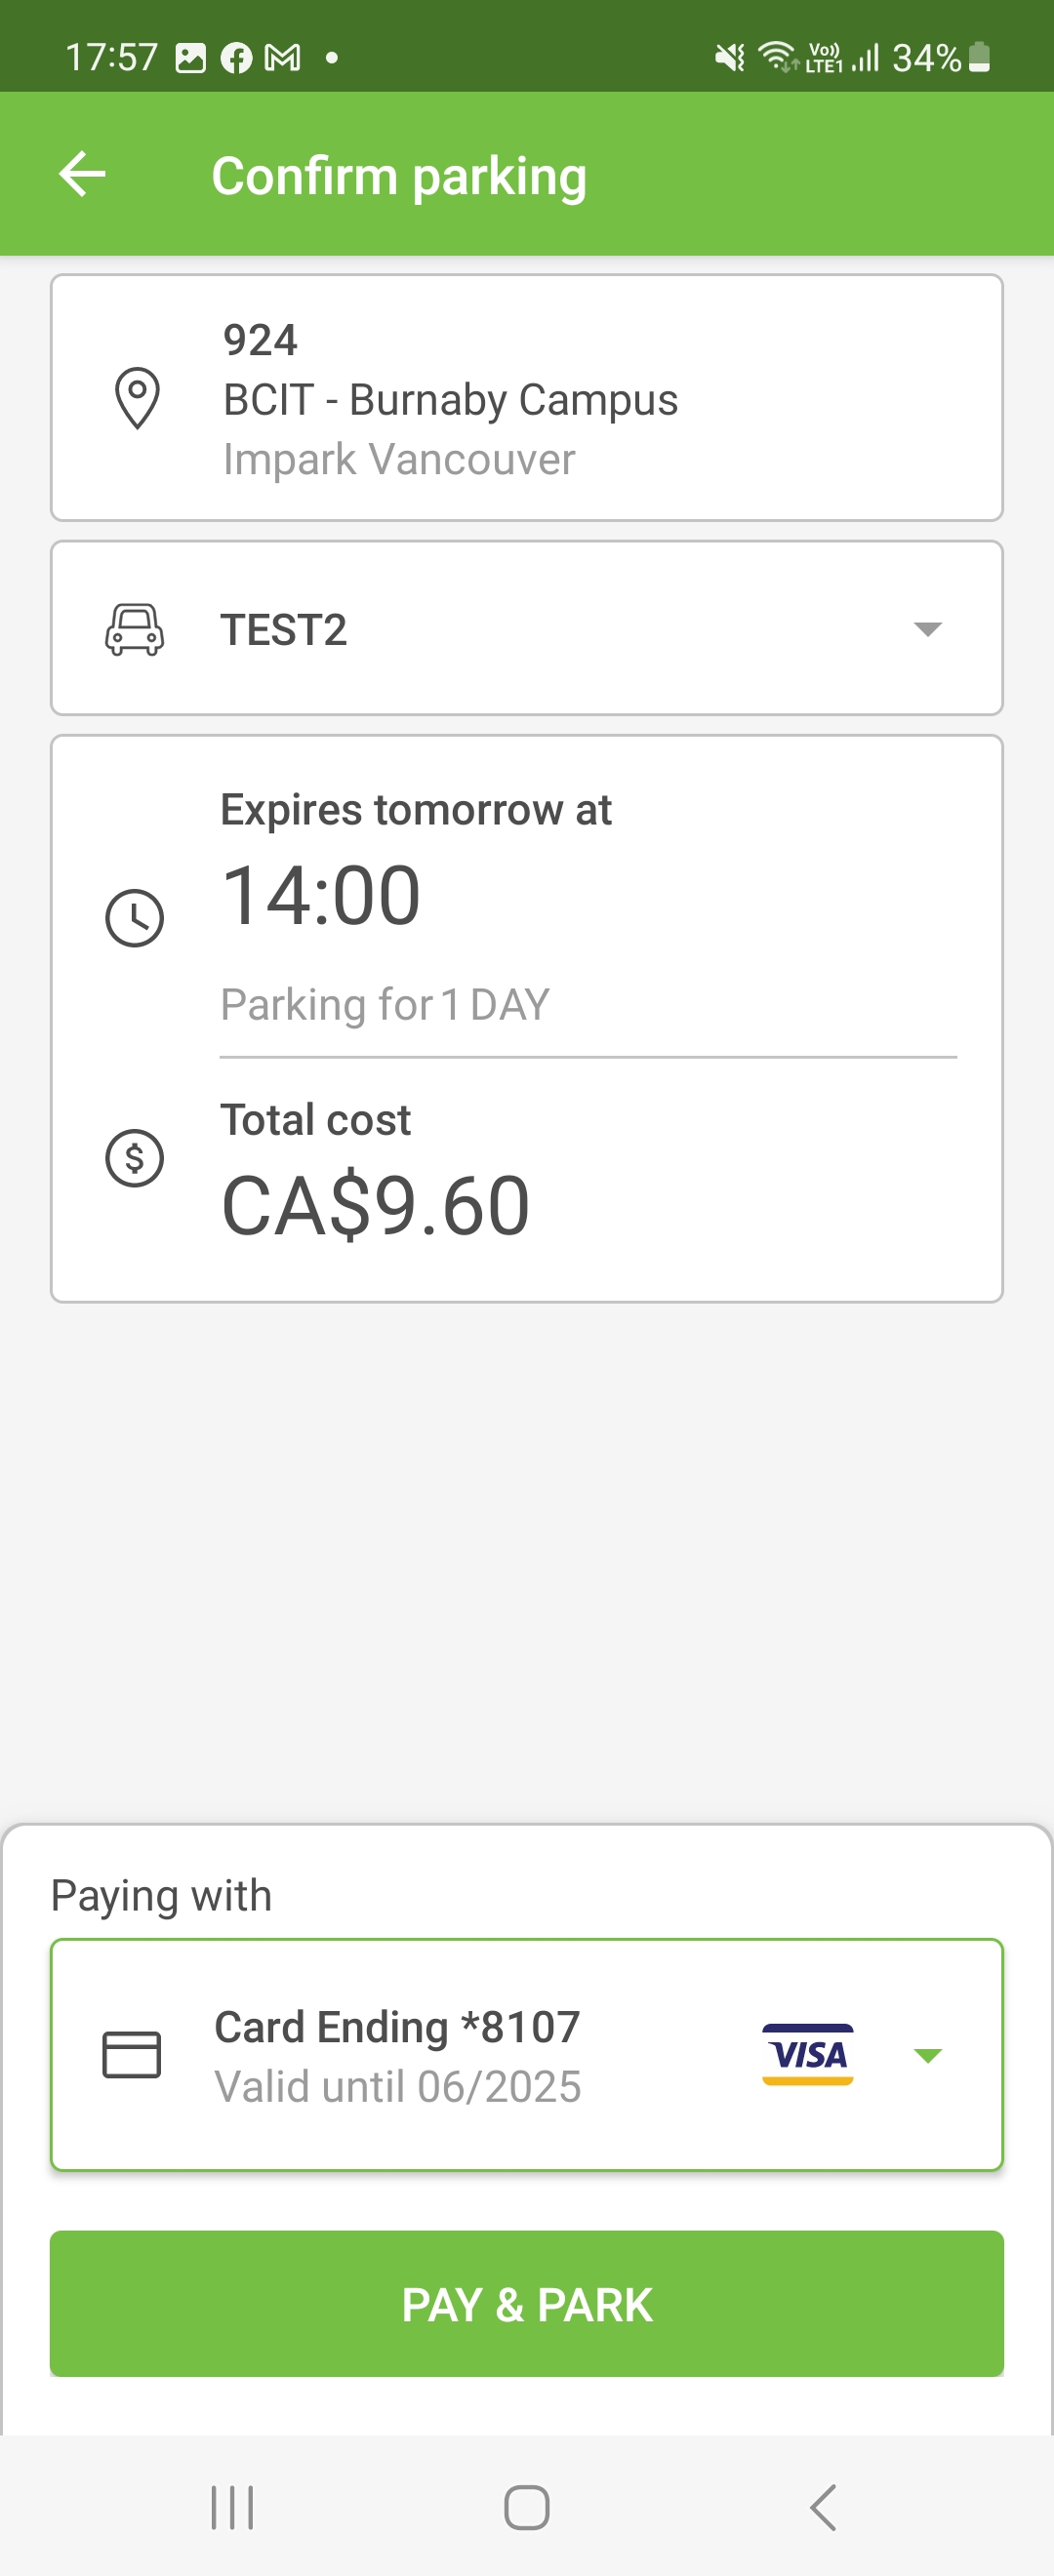1054x2576 pixels.
Task: Expand the TEST2 vehicle dropdown arrow
Action: click(927, 629)
